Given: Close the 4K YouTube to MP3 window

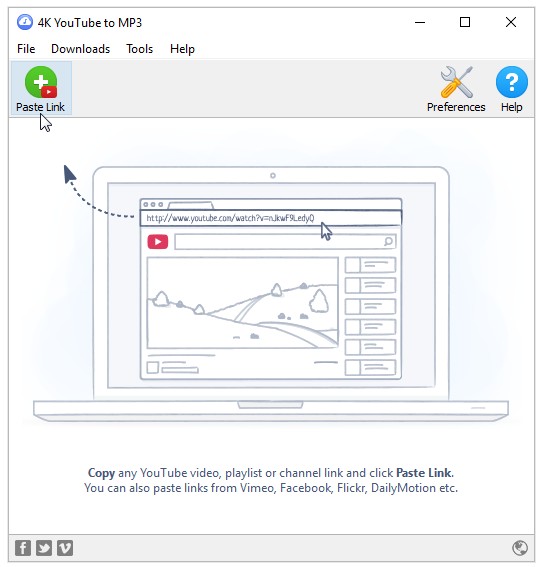Looking at the screenshot, I should pos(511,22).
